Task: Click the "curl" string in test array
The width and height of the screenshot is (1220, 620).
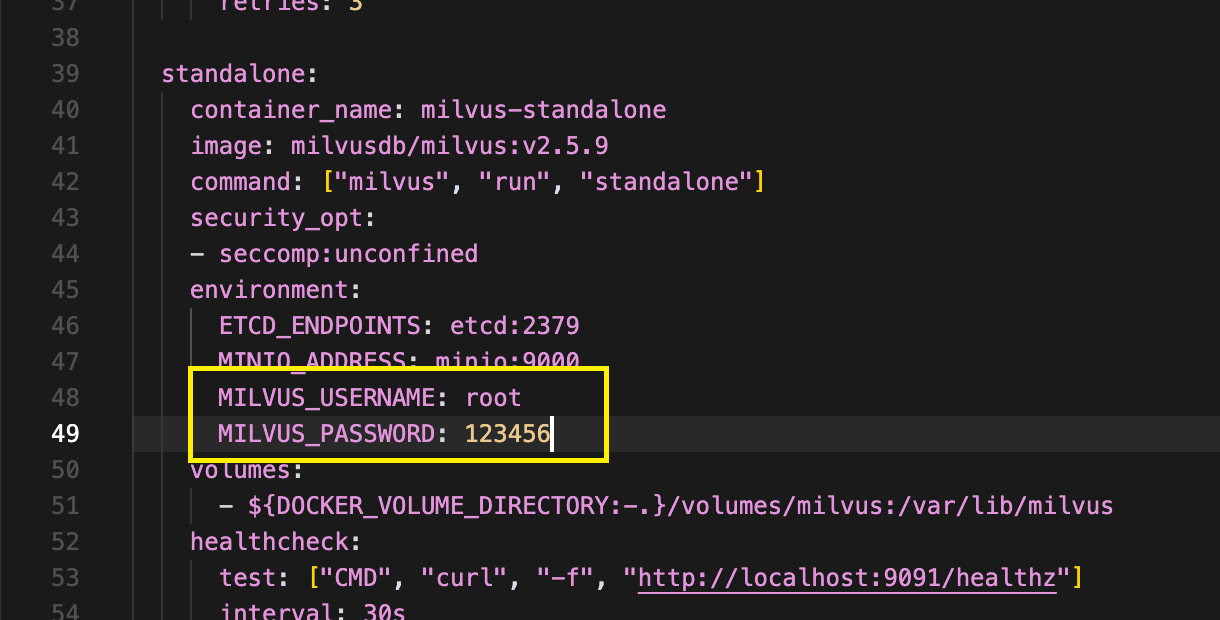Action: point(464,577)
